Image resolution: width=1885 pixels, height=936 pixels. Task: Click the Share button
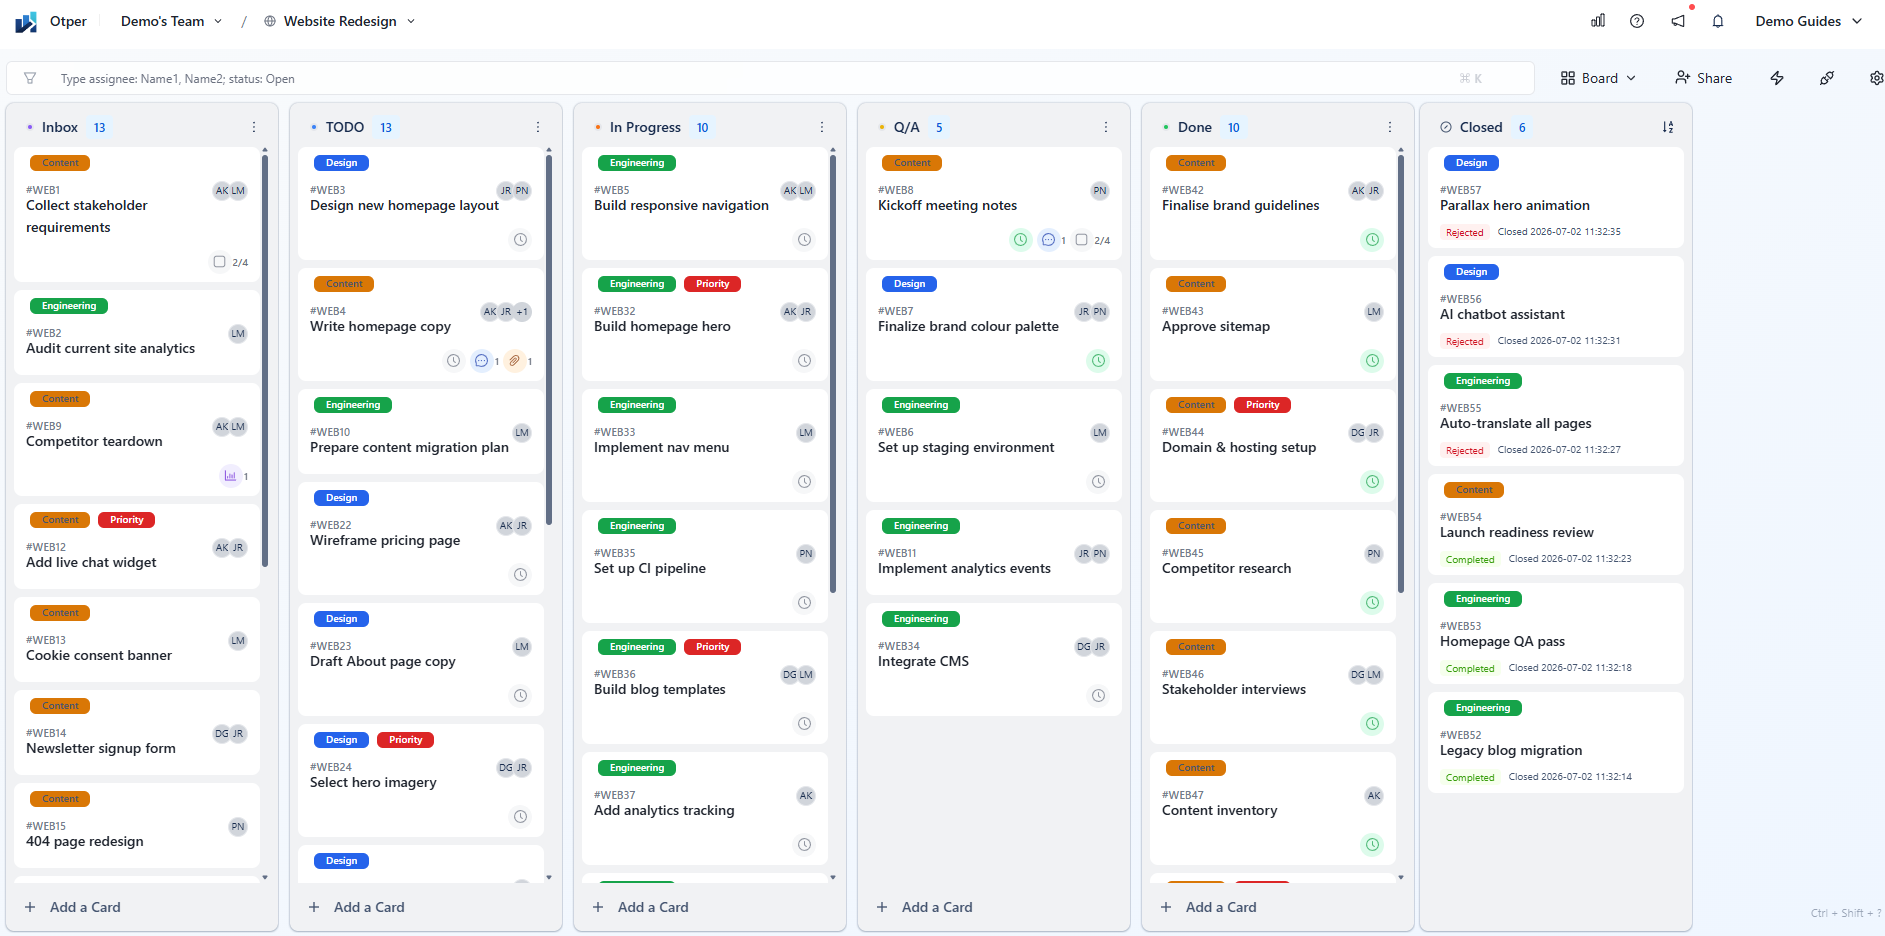(1703, 78)
